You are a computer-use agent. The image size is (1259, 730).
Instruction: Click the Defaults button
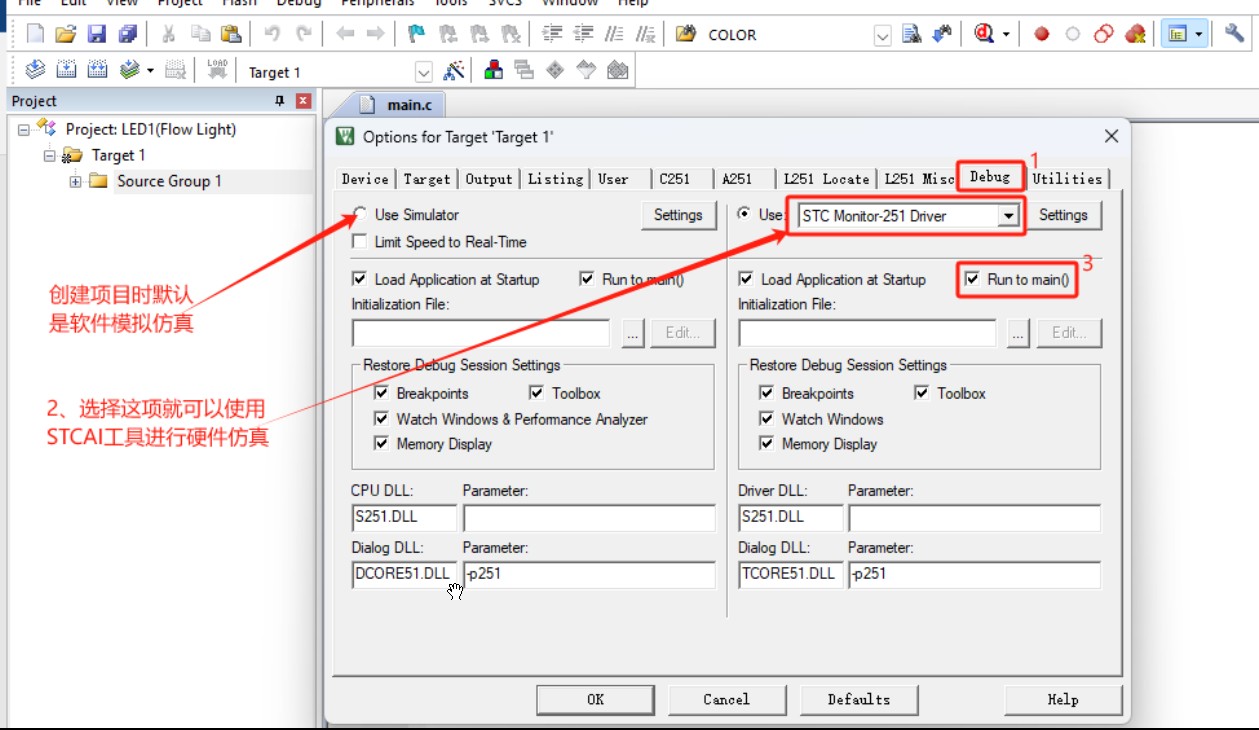[x=859, y=699]
